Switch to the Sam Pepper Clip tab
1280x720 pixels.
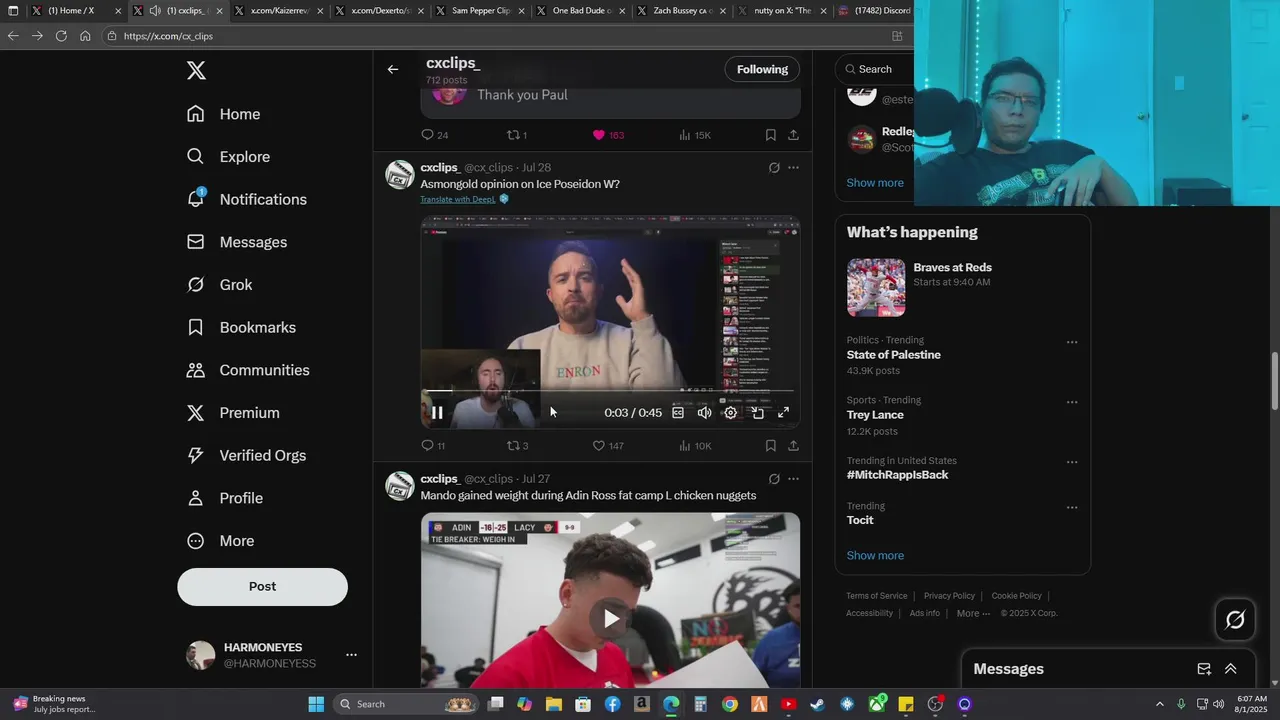point(477,11)
